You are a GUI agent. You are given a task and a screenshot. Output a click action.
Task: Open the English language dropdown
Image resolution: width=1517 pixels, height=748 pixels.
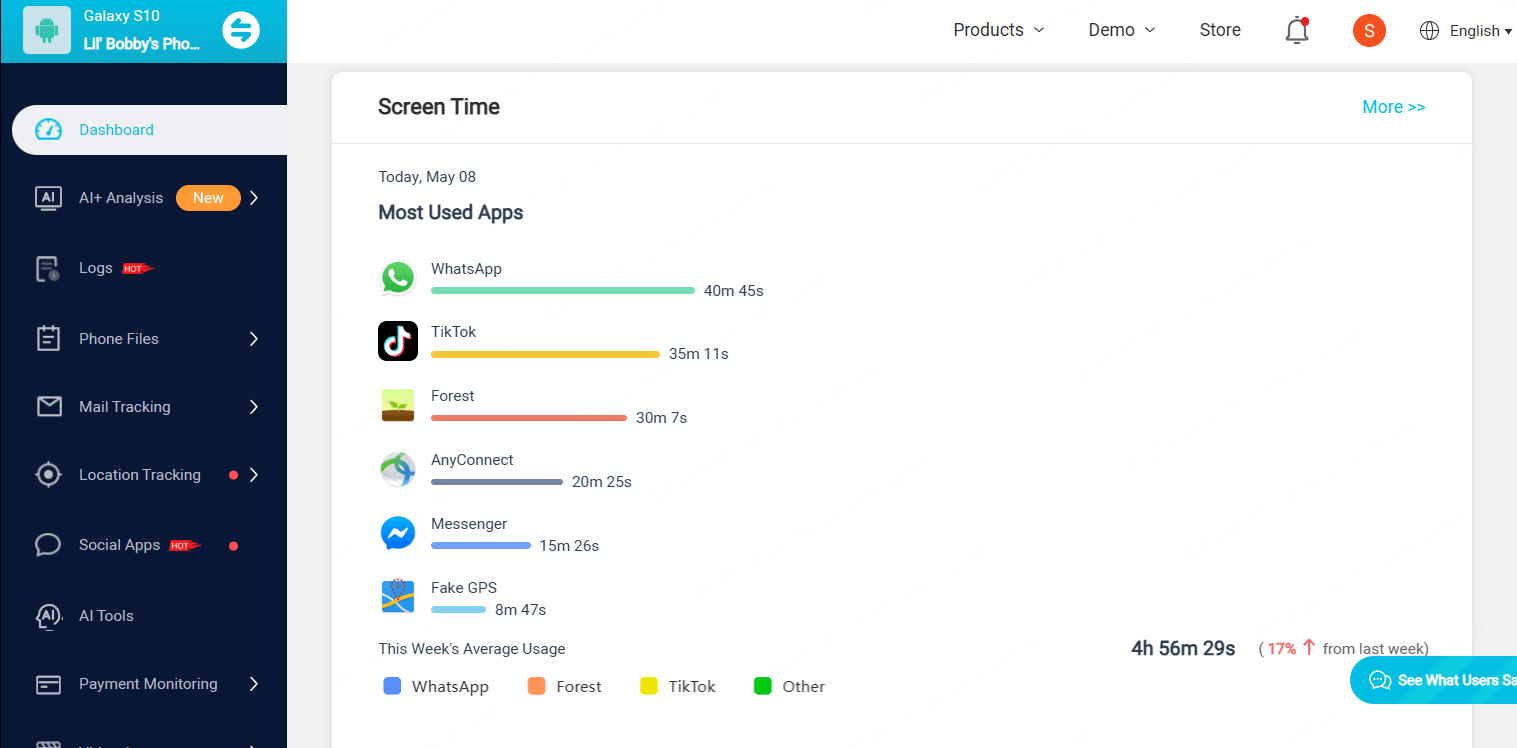point(1481,31)
